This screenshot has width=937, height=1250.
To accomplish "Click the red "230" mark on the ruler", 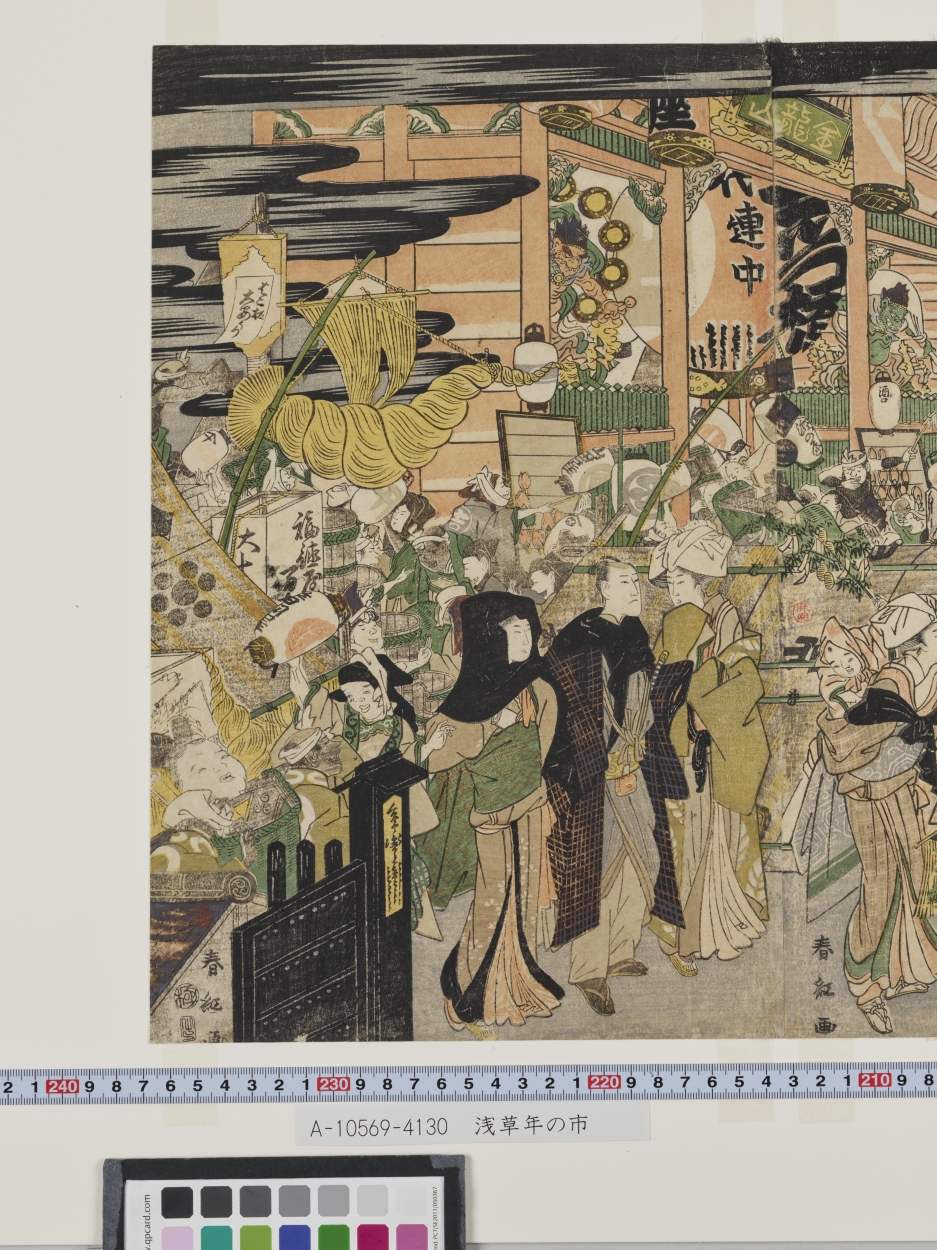I will (333, 1085).
